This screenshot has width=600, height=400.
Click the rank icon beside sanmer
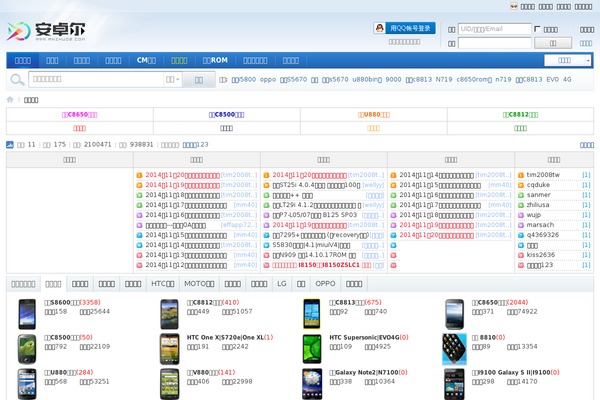(521, 195)
